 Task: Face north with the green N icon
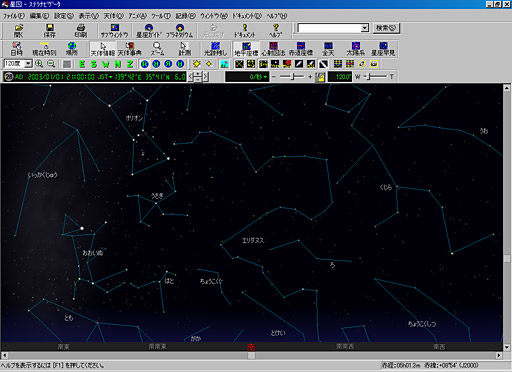(x=118, y=64)
